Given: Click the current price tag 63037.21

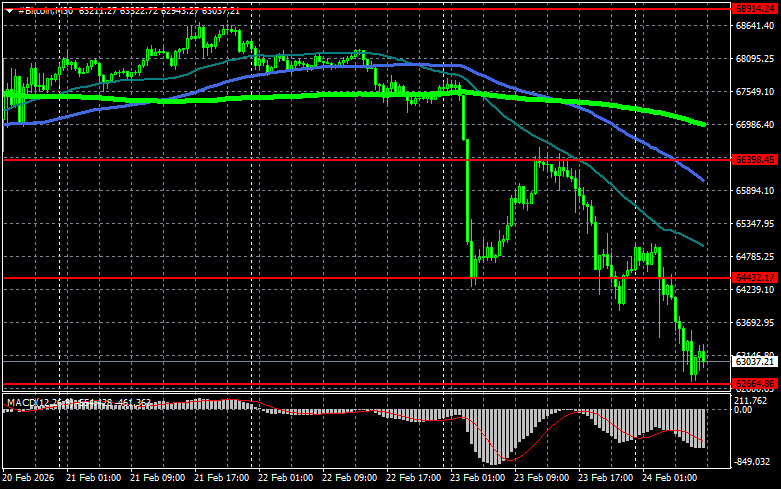Looking at the screenshot, I should pyautogui.click(x=755, y=363).
